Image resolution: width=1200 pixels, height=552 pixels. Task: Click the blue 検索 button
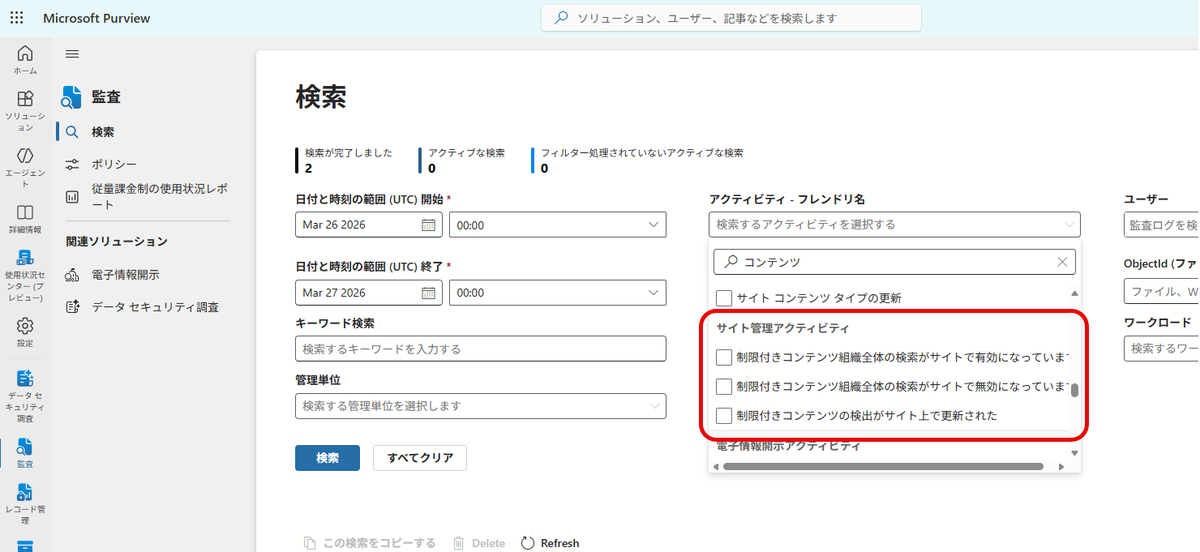pyautogui.click(x=327, y=458)
